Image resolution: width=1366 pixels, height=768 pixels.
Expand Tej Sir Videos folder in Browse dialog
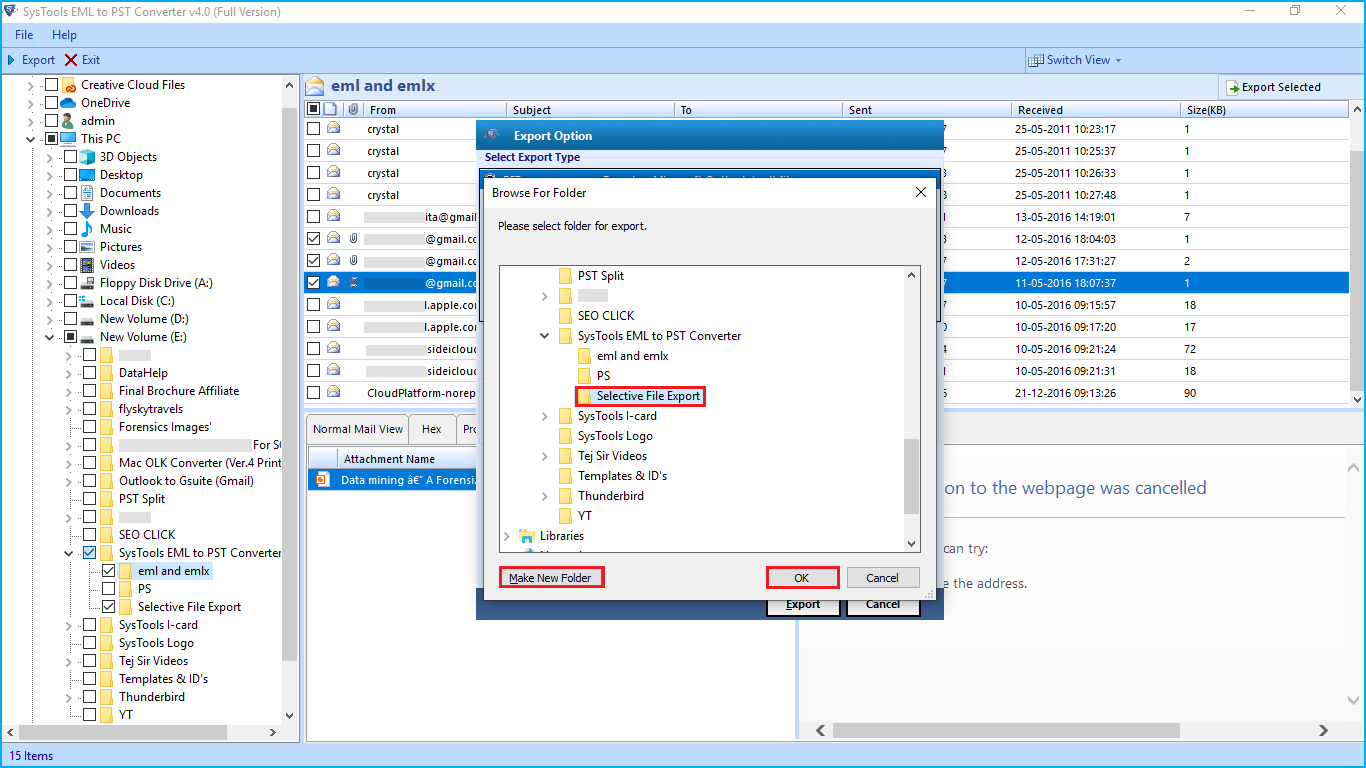tap(545, 456)
